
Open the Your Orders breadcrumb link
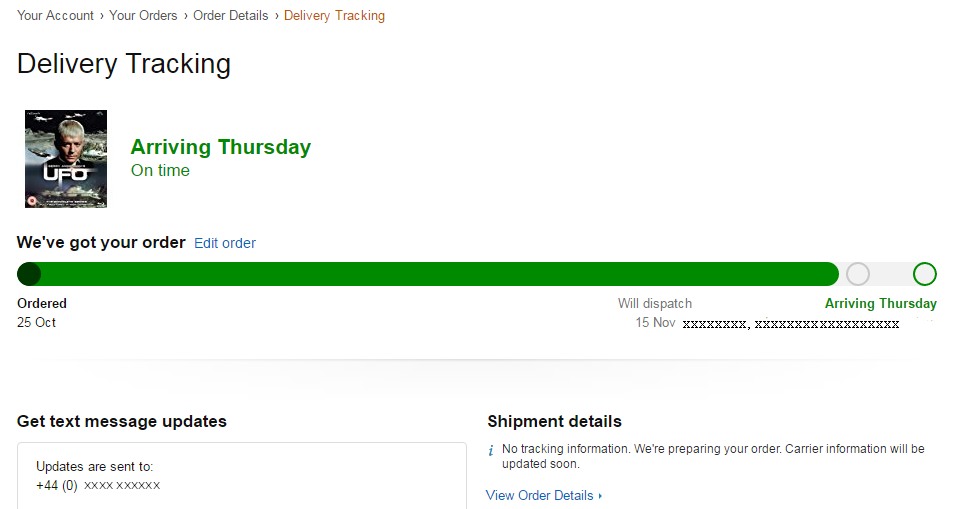click(143, 15)
